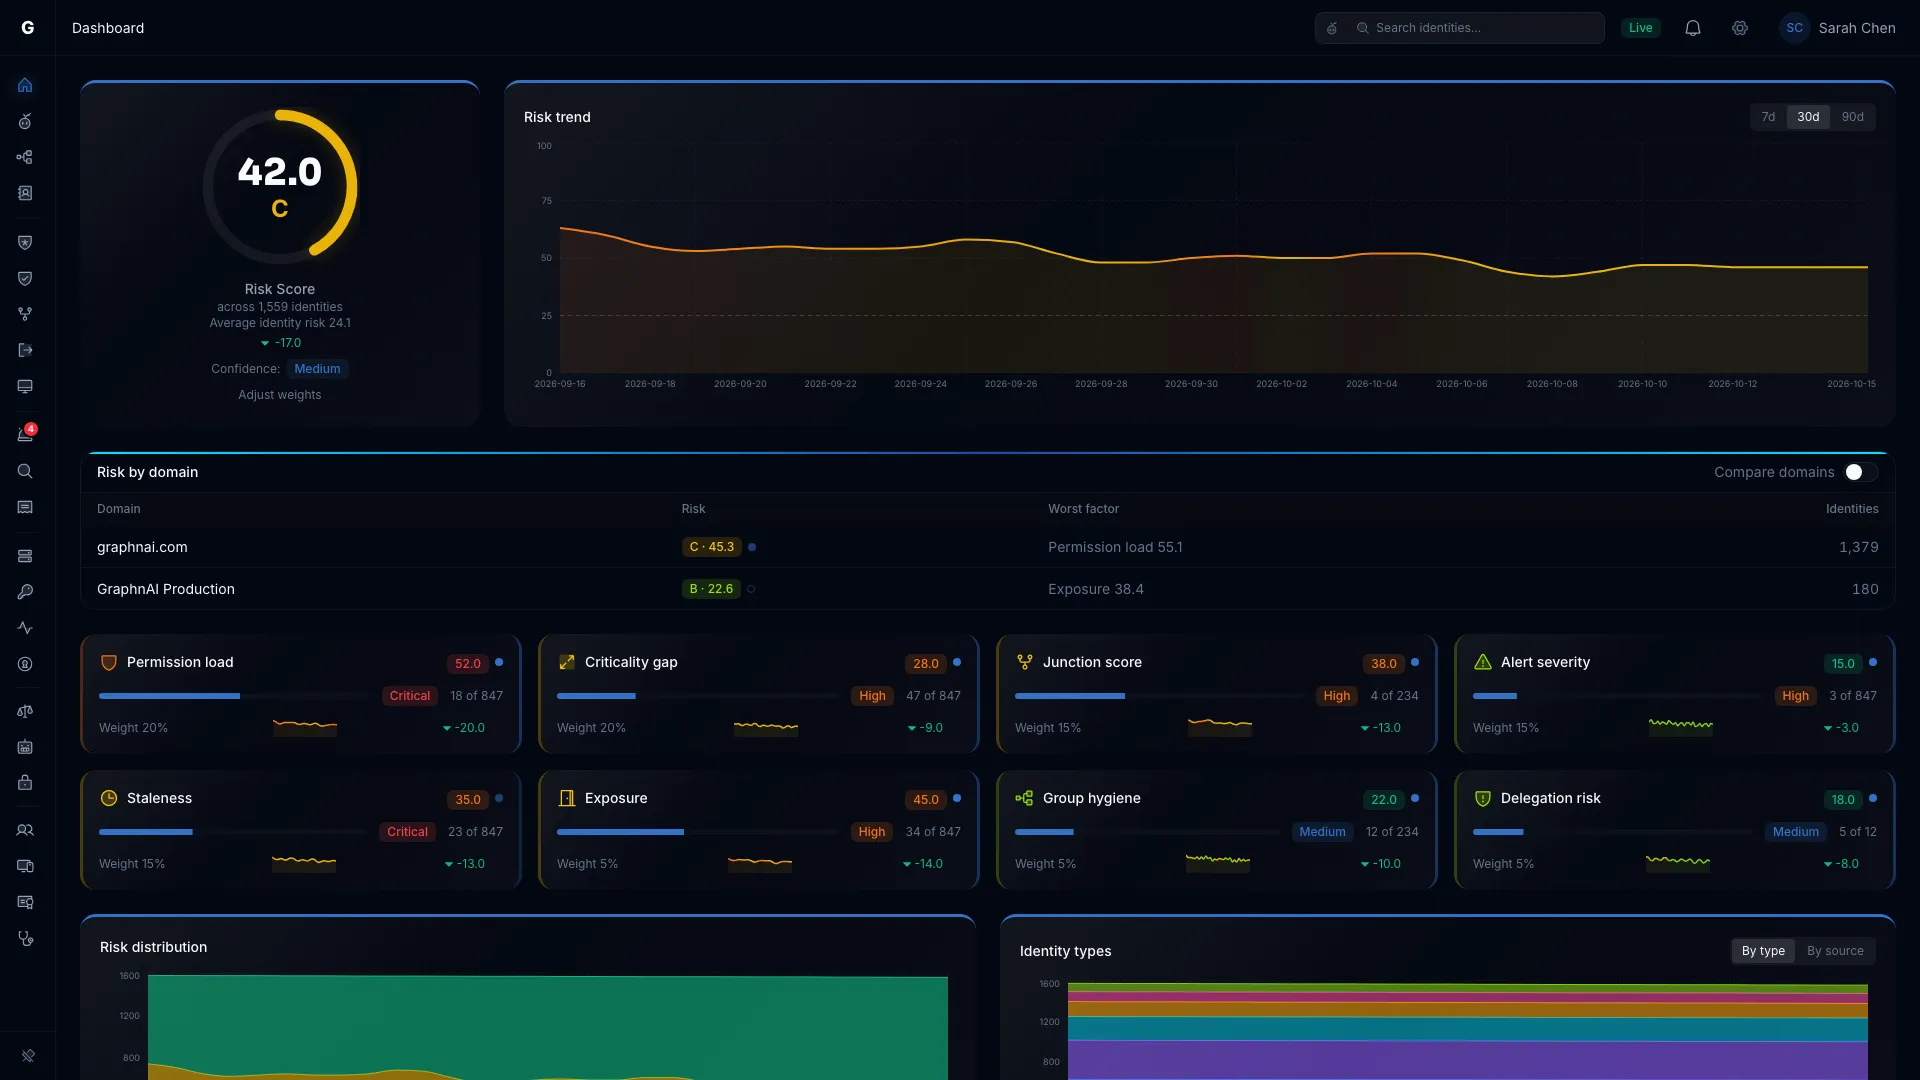Open the Junction score factor card title
Image resolution: width=1920 pixels, height=1080 pixels.
(1092, 662)
